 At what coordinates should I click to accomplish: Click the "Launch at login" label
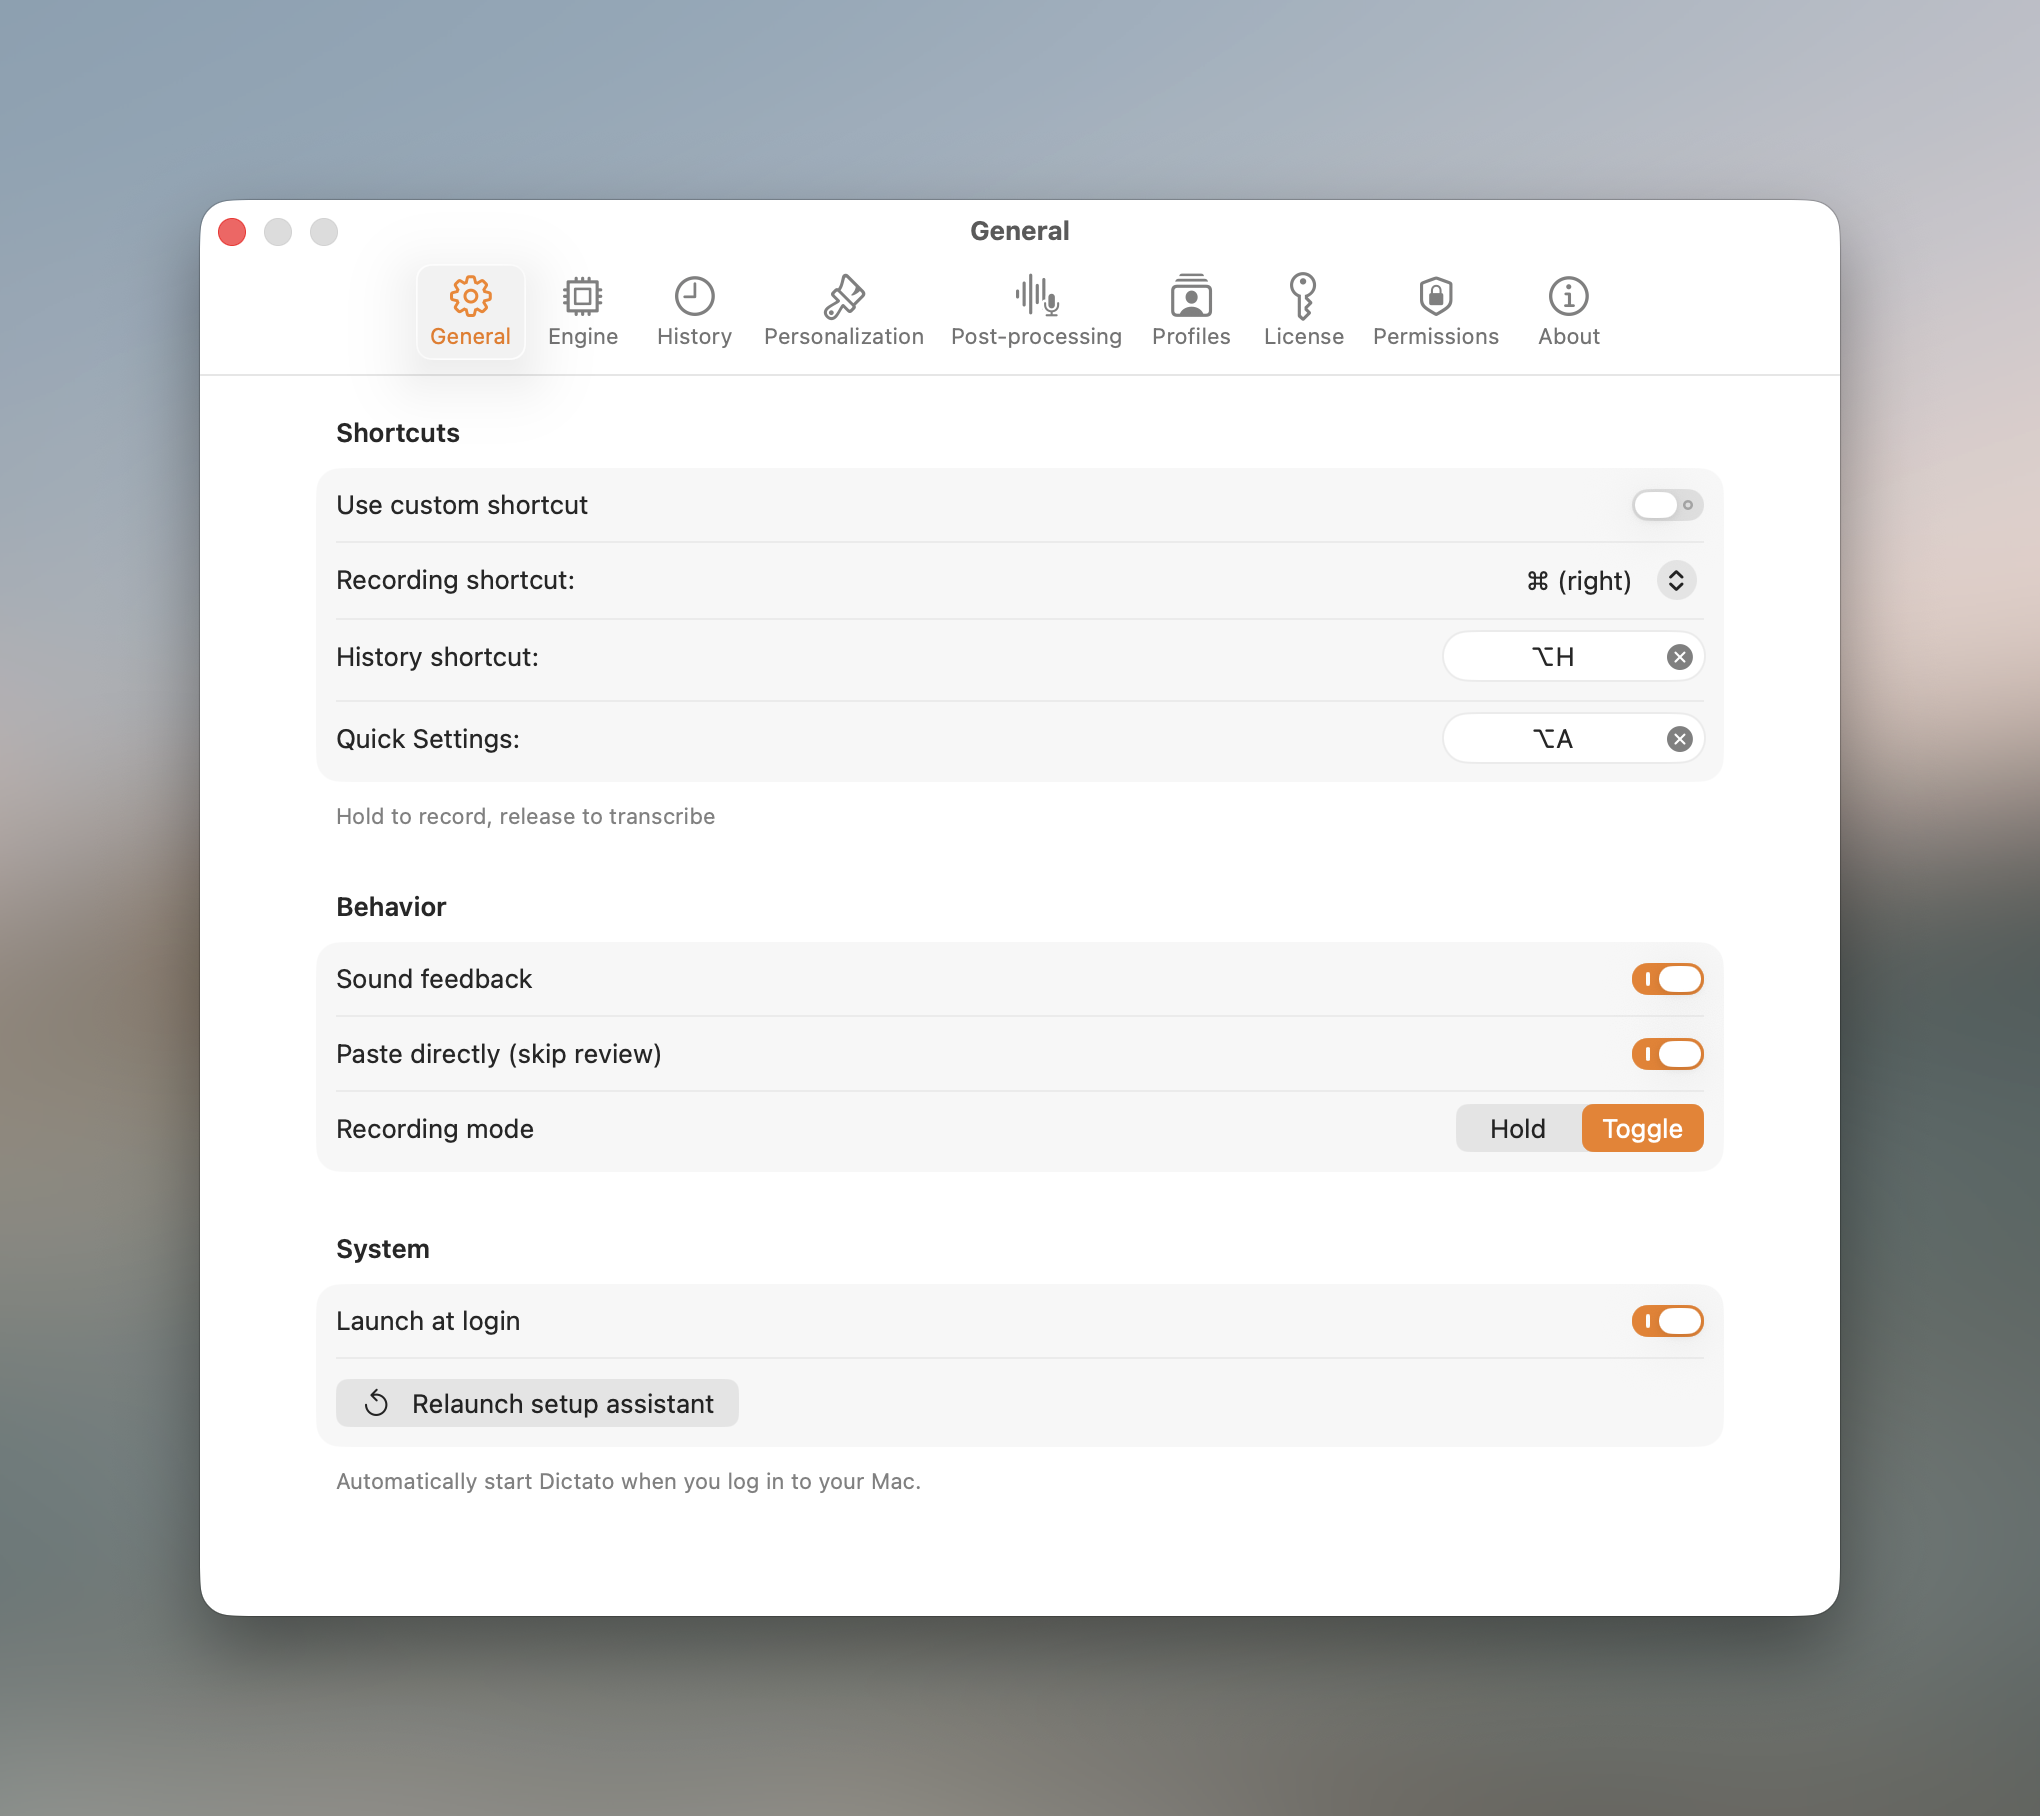(428, 1321)
